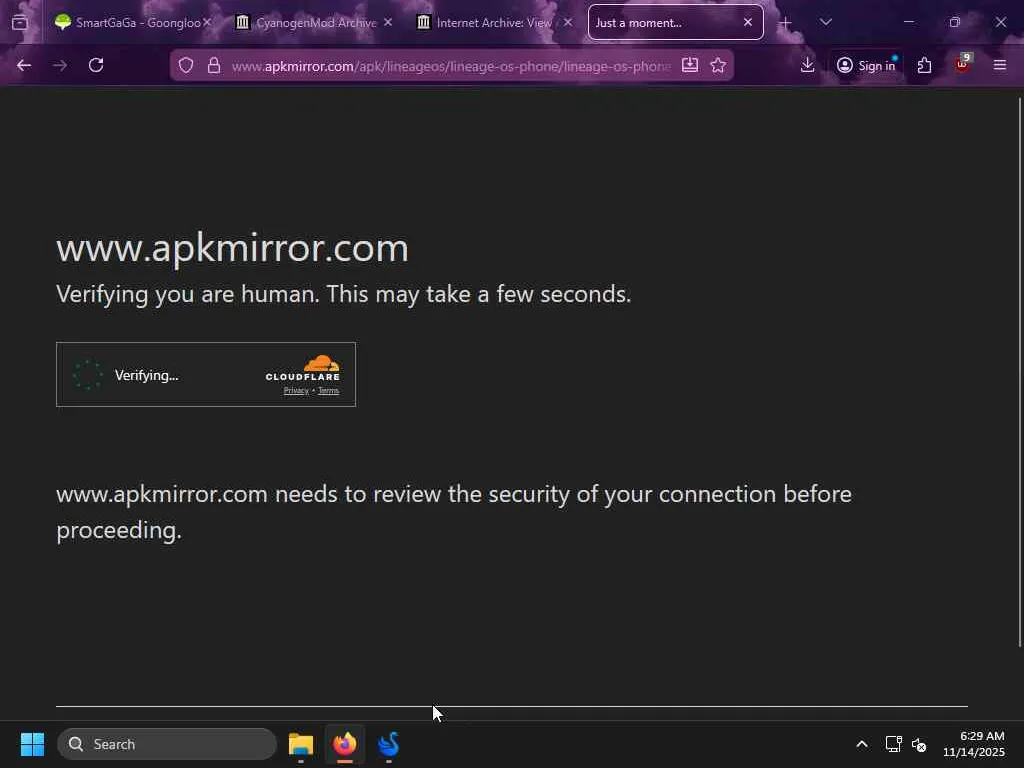Image resolution: width=1024 pixels, height=768 pixels.
Task: Reload the current page
Action: [x=96, y=65]
